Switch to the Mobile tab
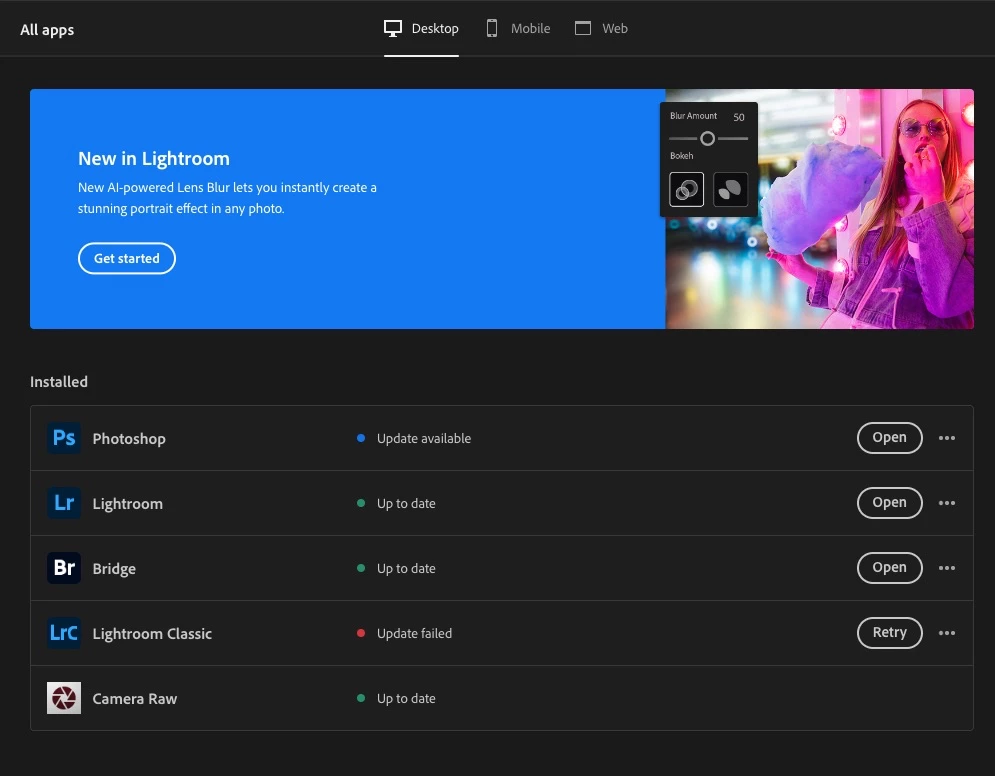This screenshot has width=995, height=776. pyautogui.click(x=518, y=29)
